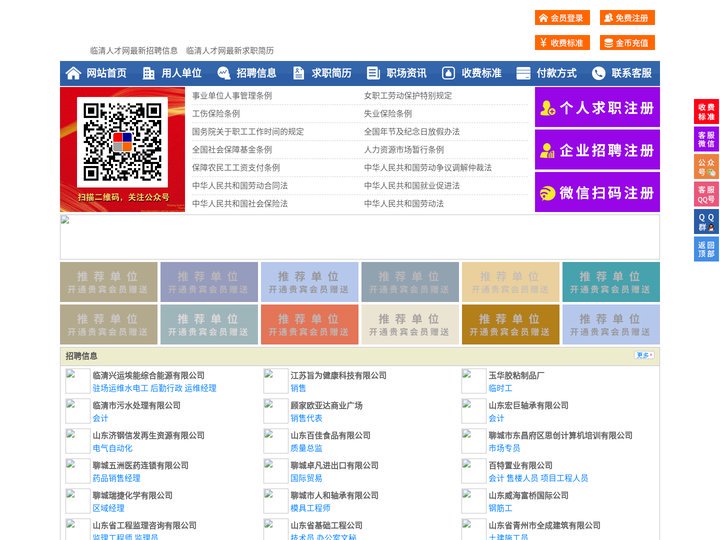
Task: Click logo image of 聊城卓凡进出口有限公司
Action: [x=276, y=471]
